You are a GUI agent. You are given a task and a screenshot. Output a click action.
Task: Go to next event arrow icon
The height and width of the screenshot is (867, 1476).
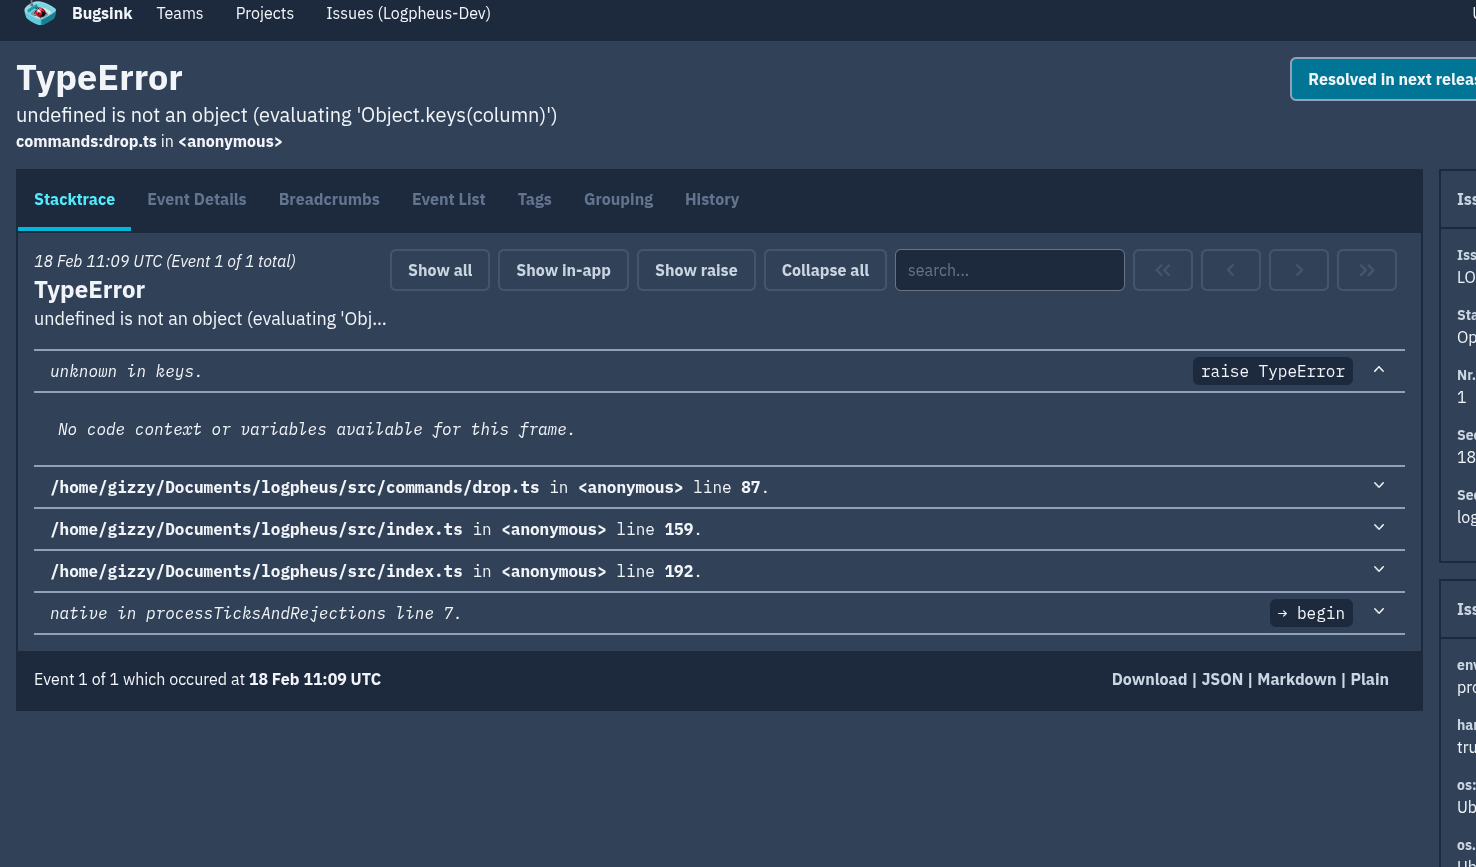(x=1298, y=270)
